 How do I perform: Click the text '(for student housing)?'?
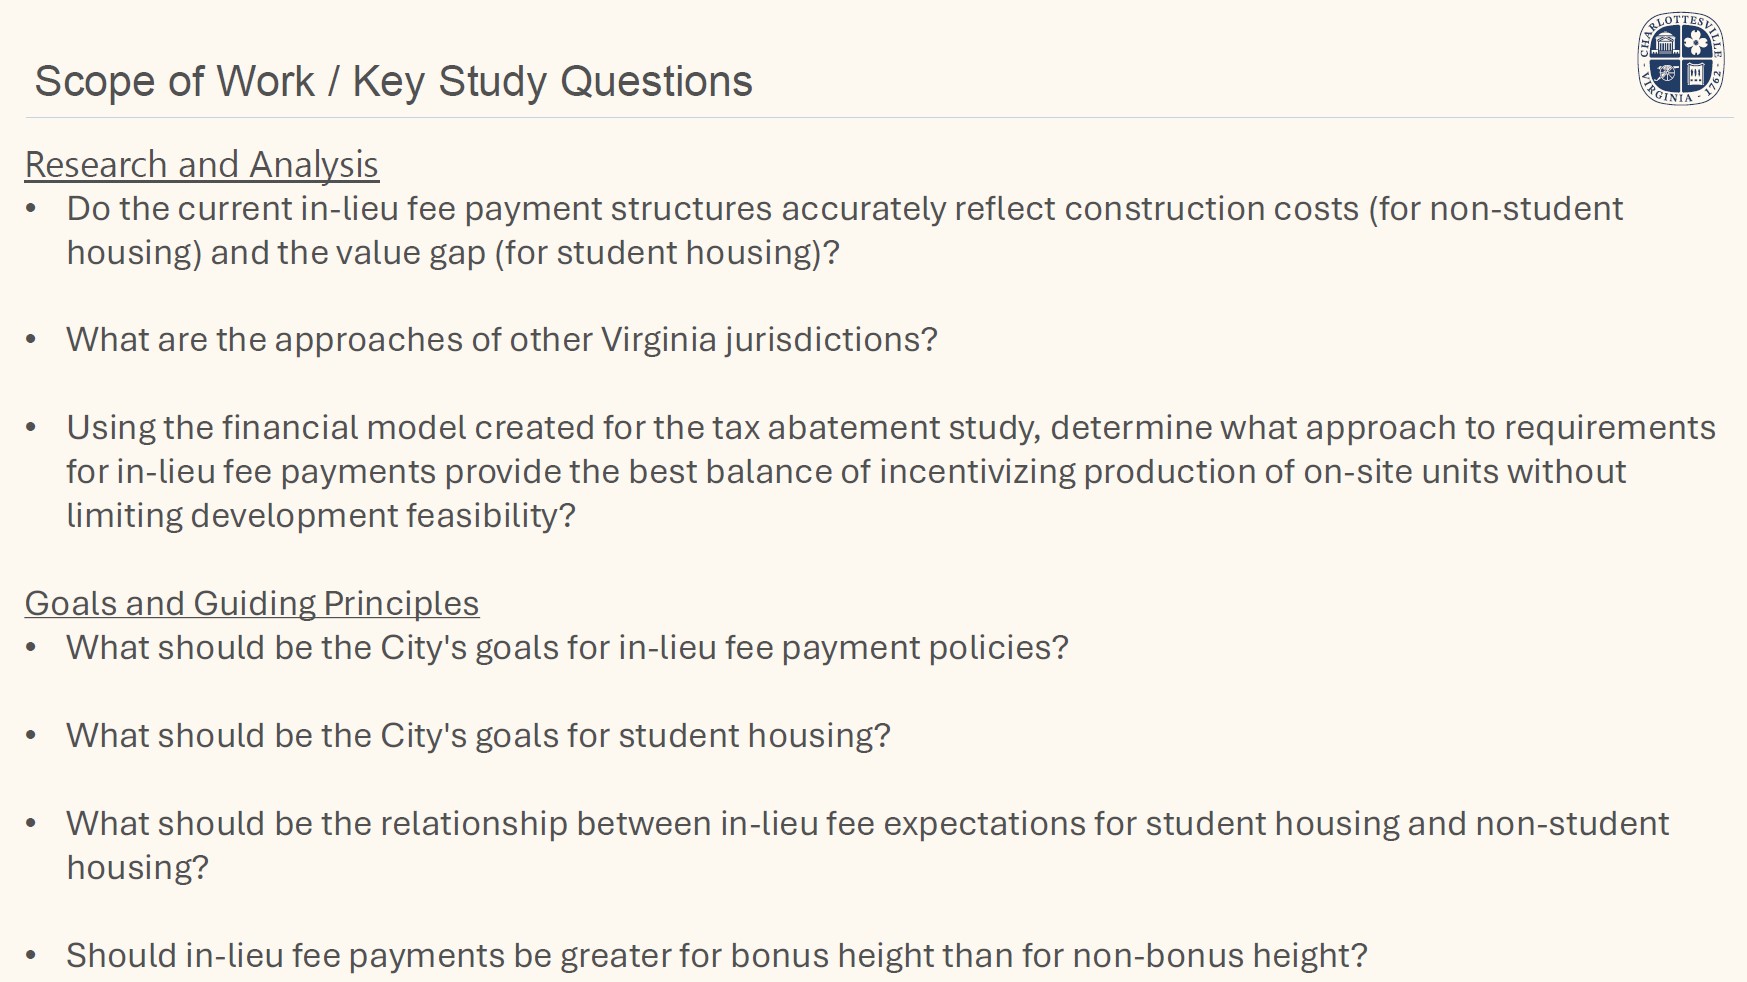667,253
